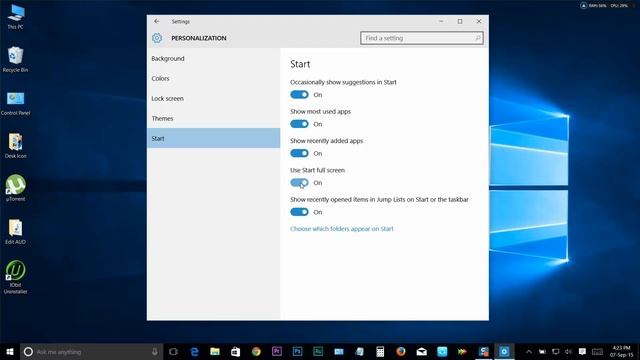Open the Background settings tab
Viewport: 640px width, 360px height.
pos(213,58)
